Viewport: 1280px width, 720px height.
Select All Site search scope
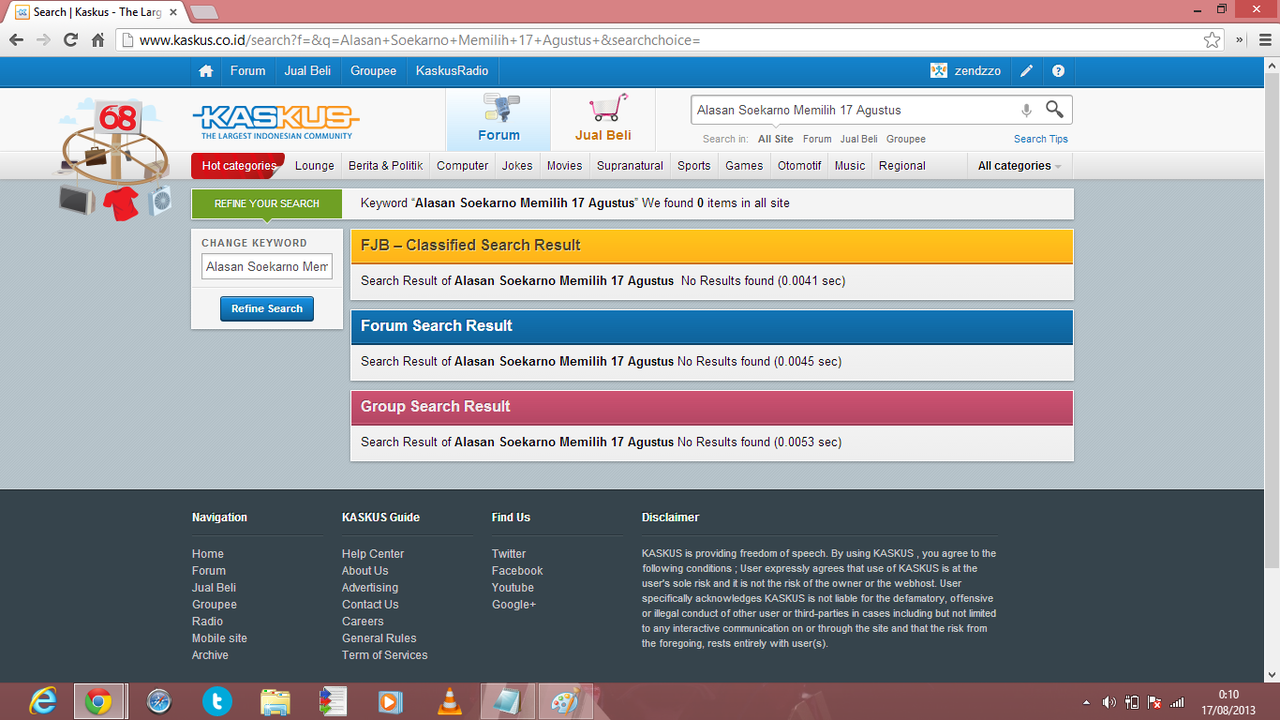[x=776, y=139]
